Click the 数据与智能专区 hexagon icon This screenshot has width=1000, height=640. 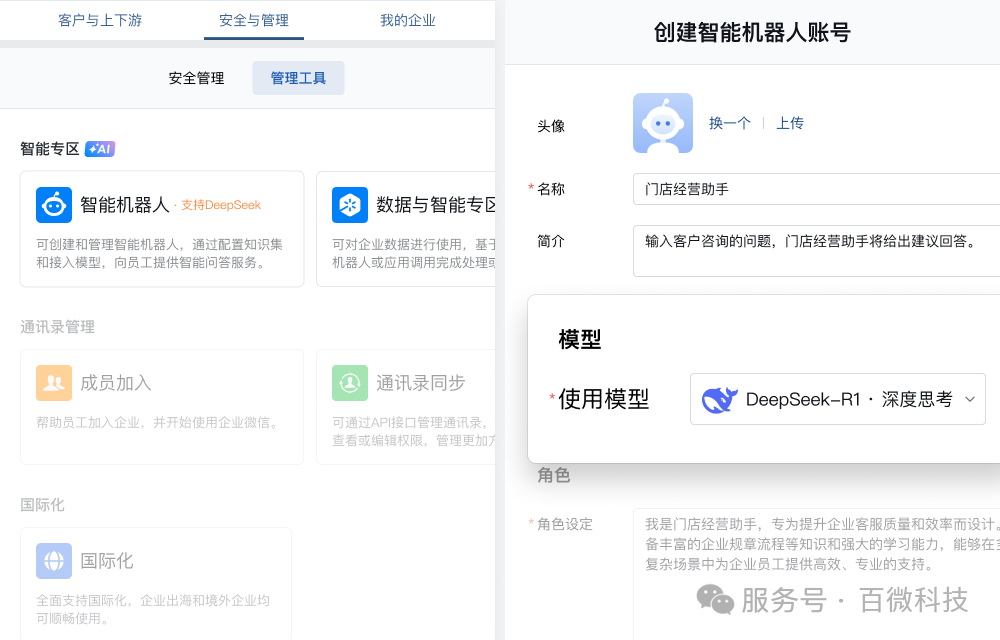[350, 204]
